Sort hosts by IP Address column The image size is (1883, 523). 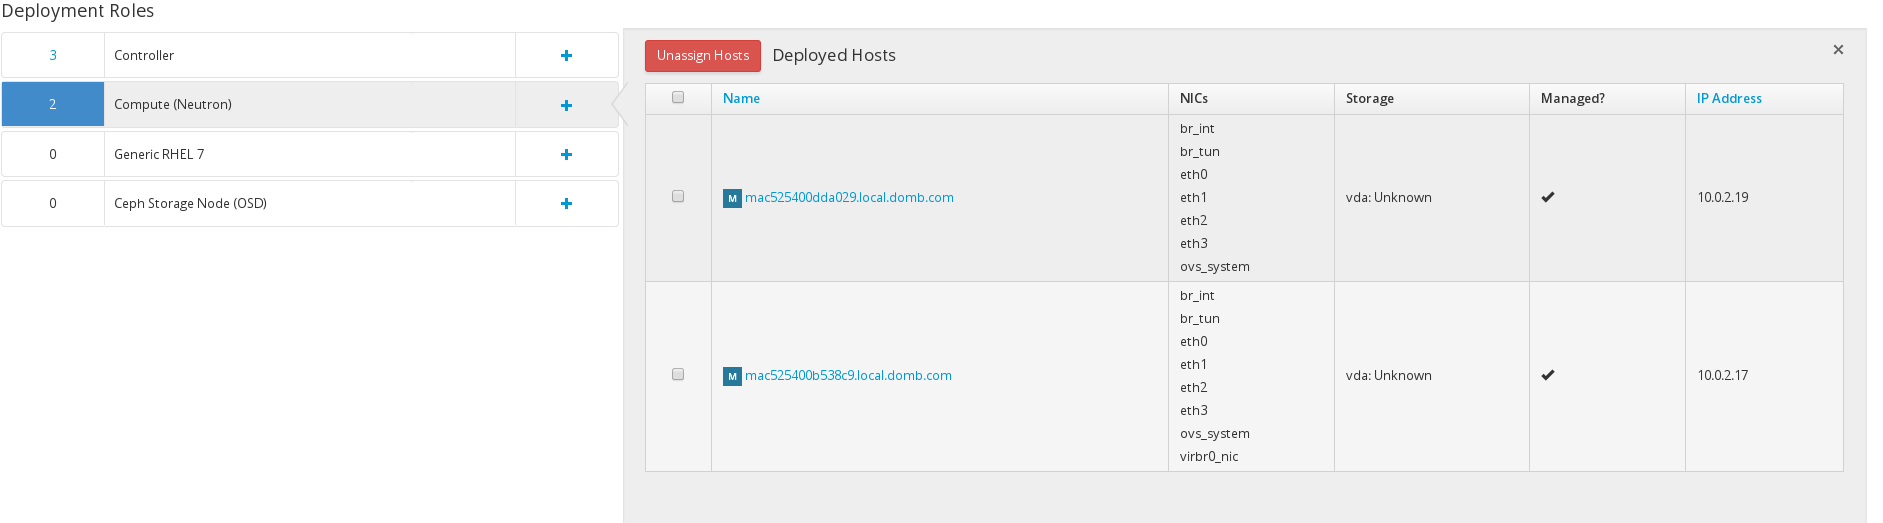tap(1729, 98)
